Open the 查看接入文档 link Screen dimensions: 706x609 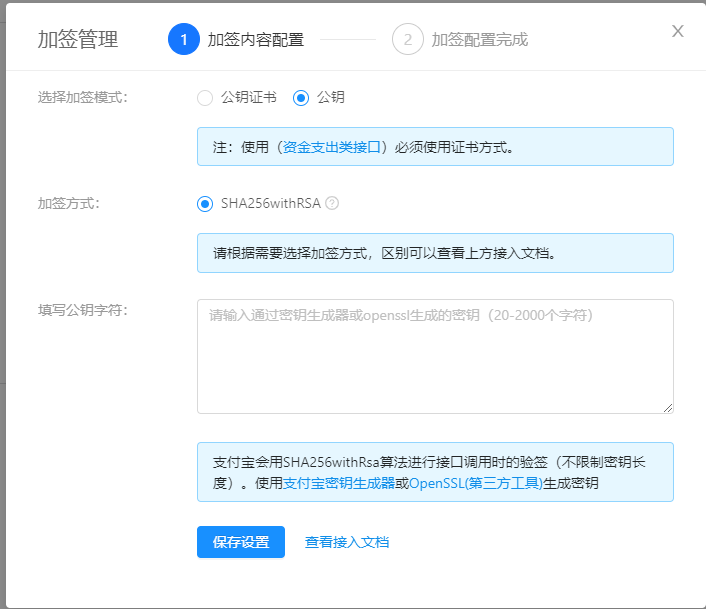point(347,542)
